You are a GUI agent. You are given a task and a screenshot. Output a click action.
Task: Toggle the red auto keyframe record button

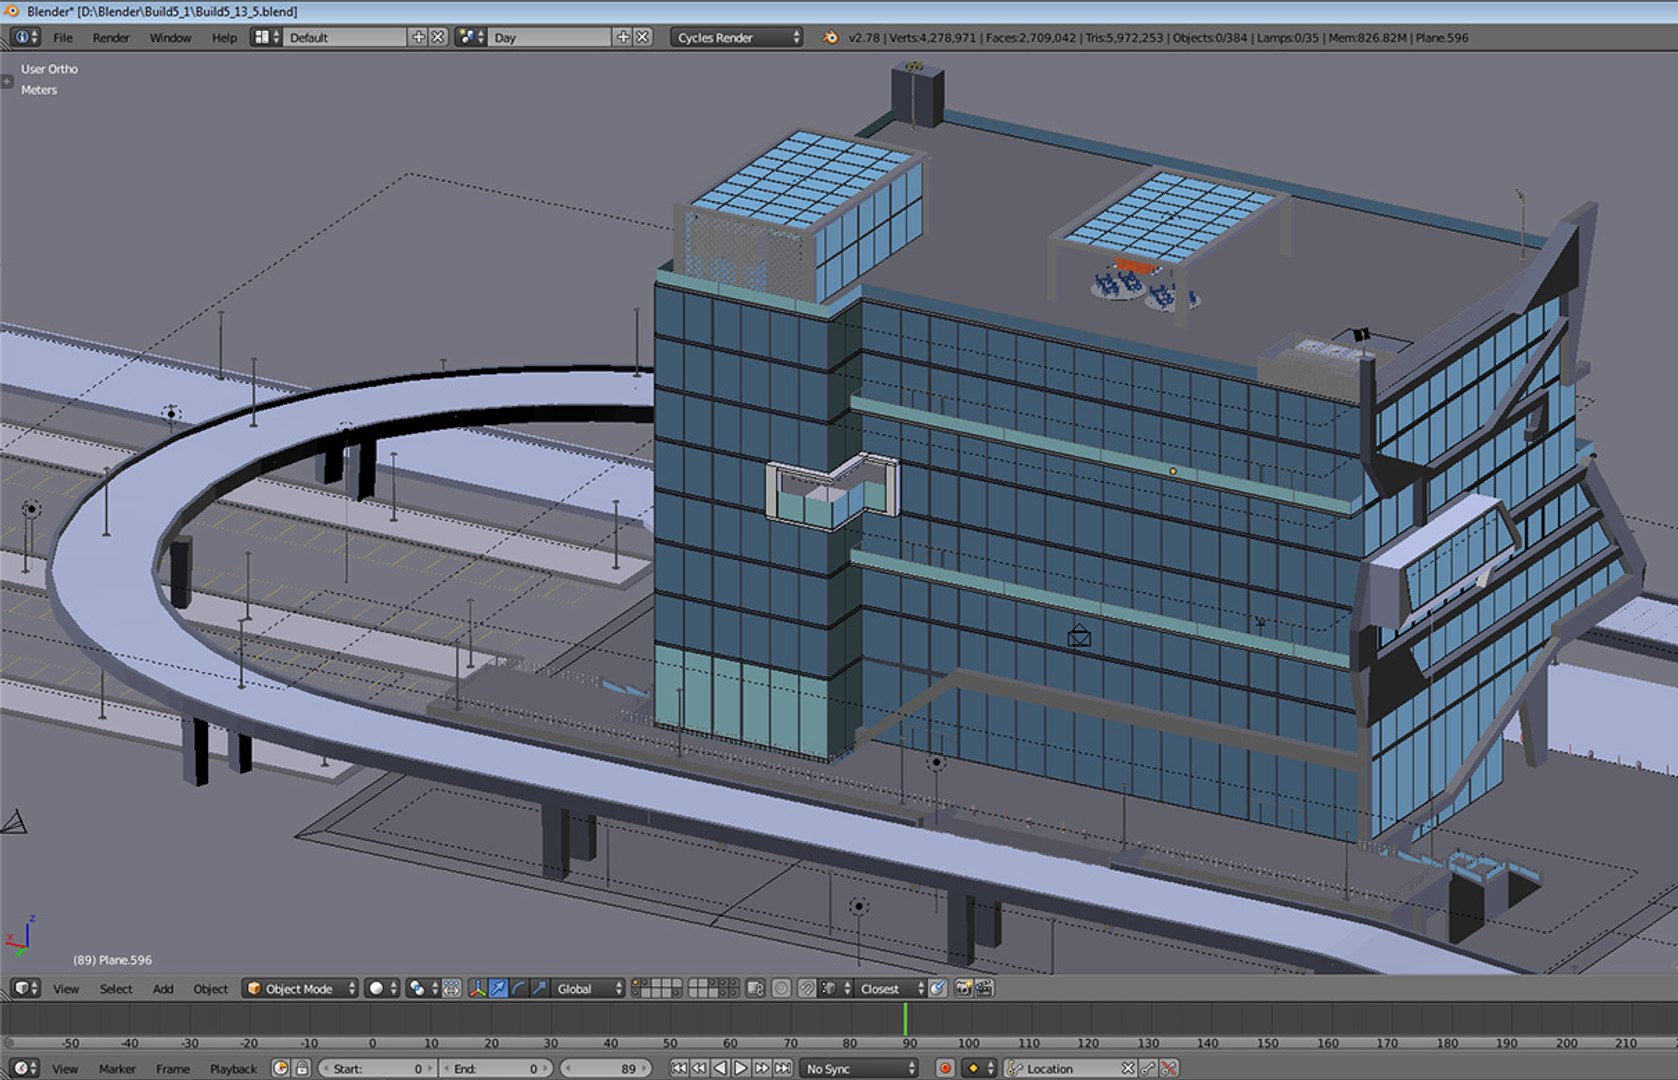(x=945, y=1068)
